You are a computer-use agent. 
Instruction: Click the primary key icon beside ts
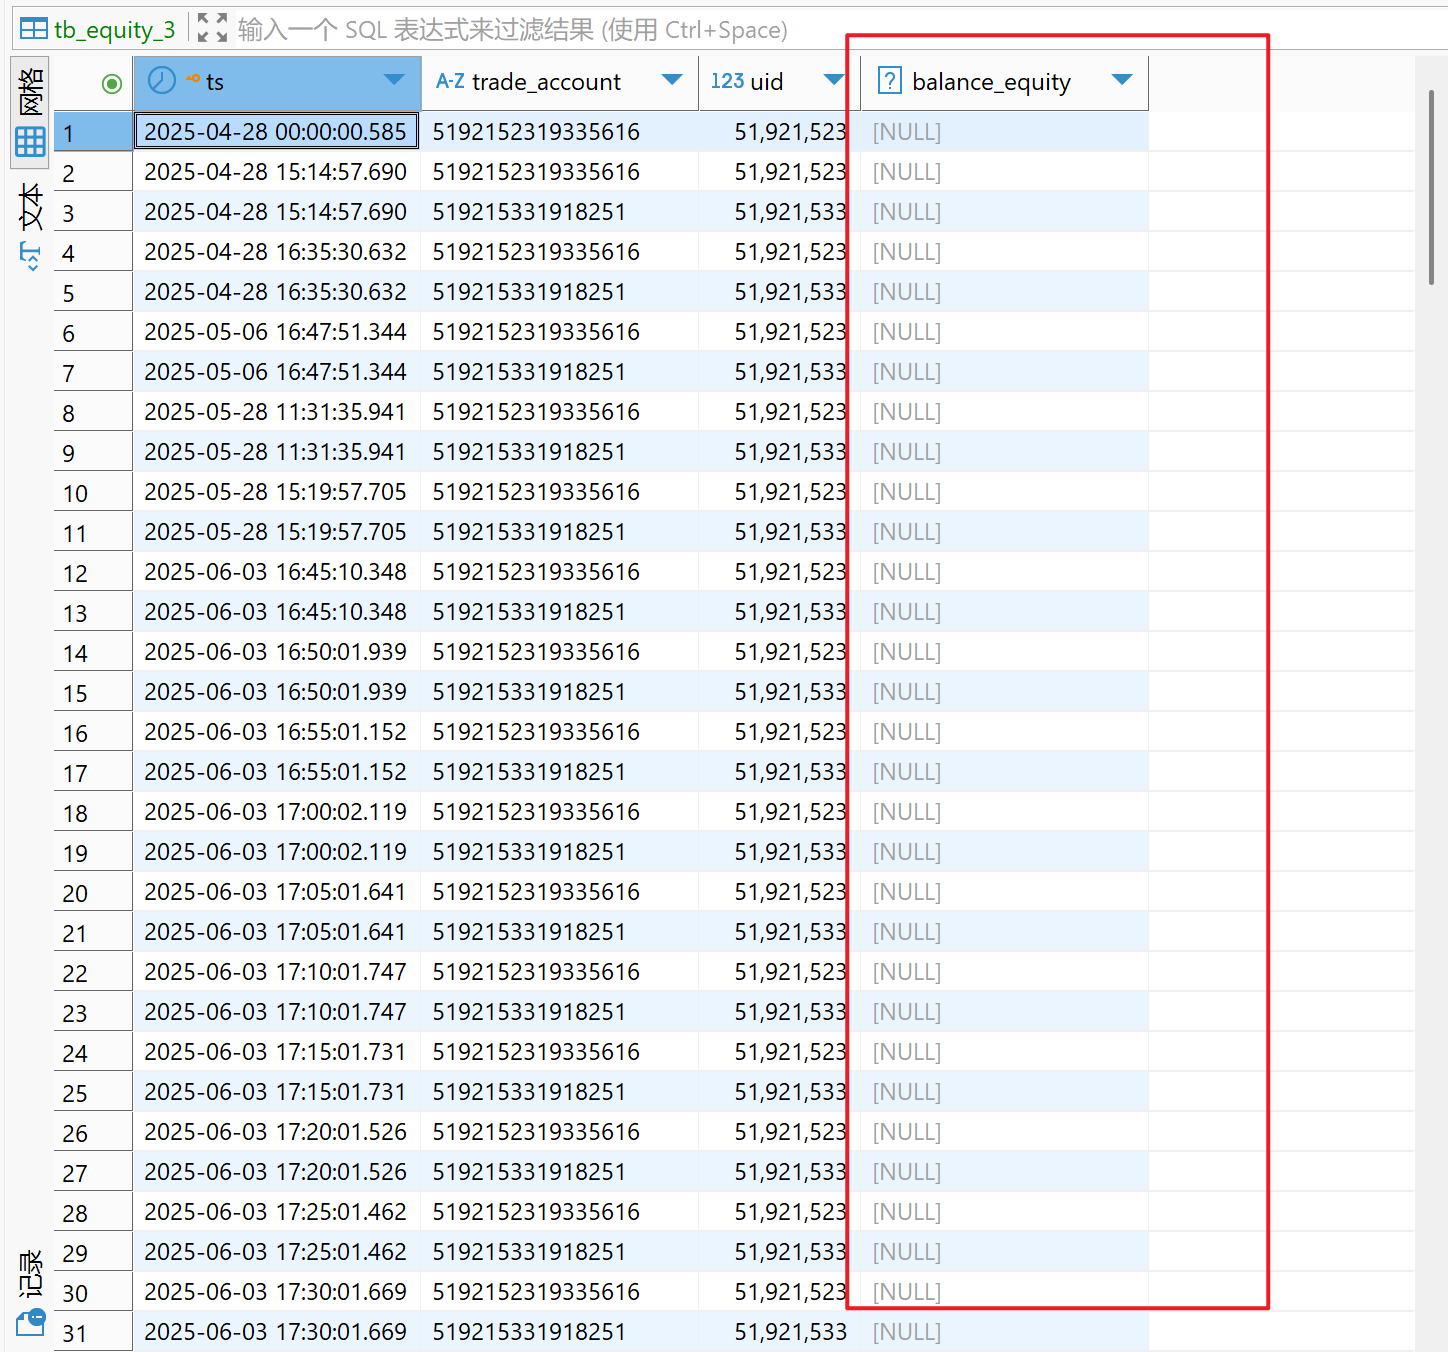[192, 78]
